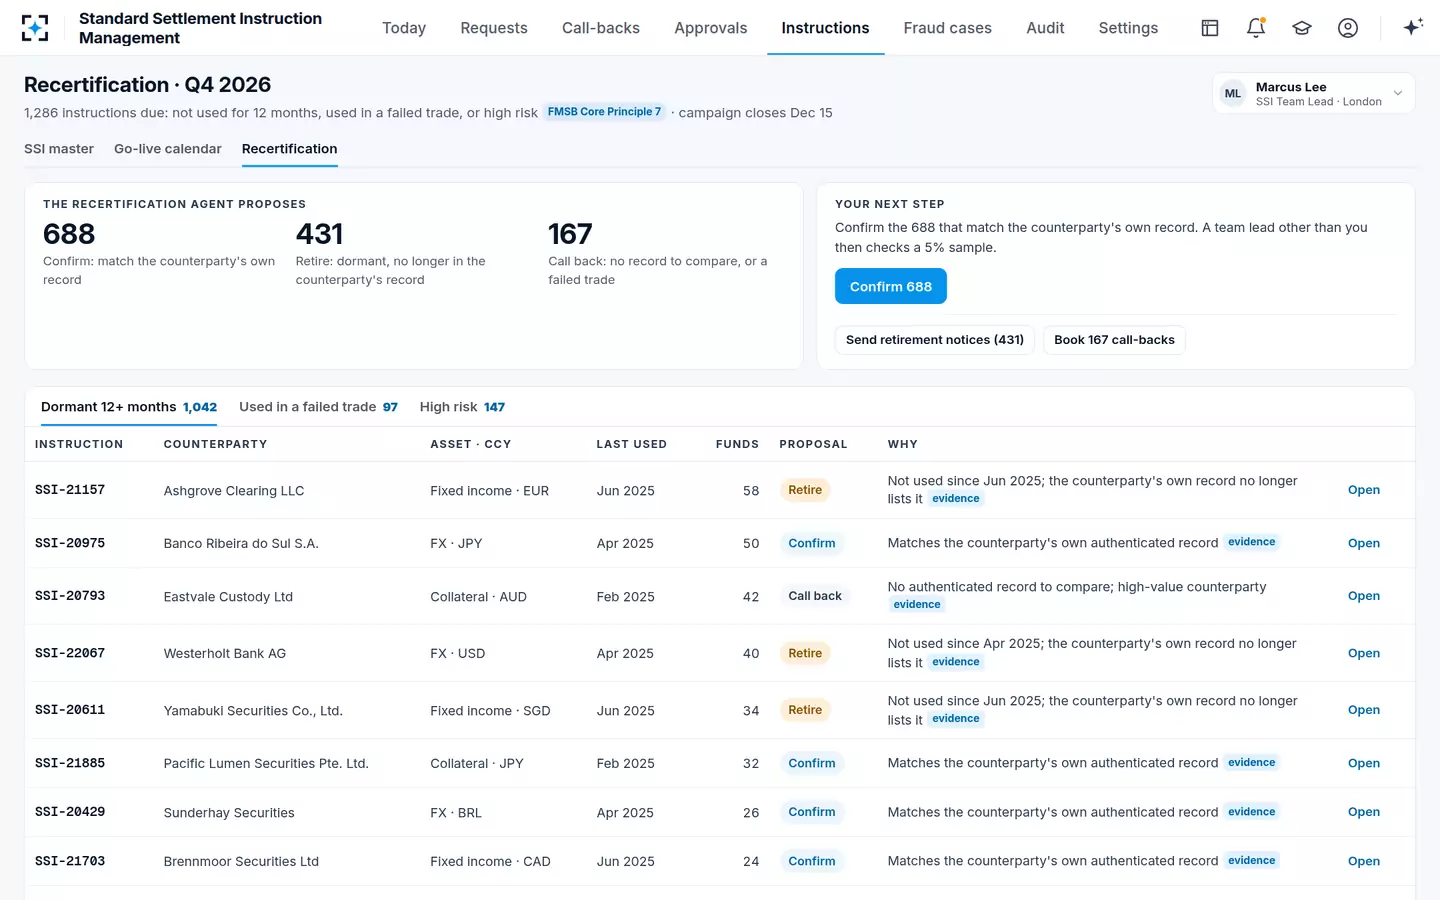Open instruction SSI-21157 via its Open link

(1364, 490)
